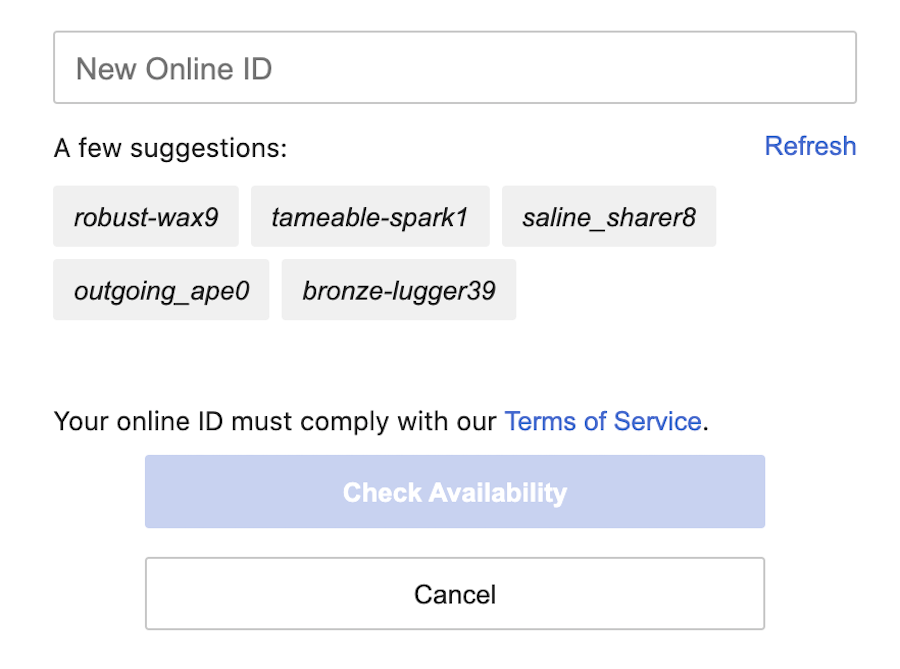Select the outgoing_ape0 suggestion
Image resolution: width=900 pixels, height=669 pixels.
point(161,290)
